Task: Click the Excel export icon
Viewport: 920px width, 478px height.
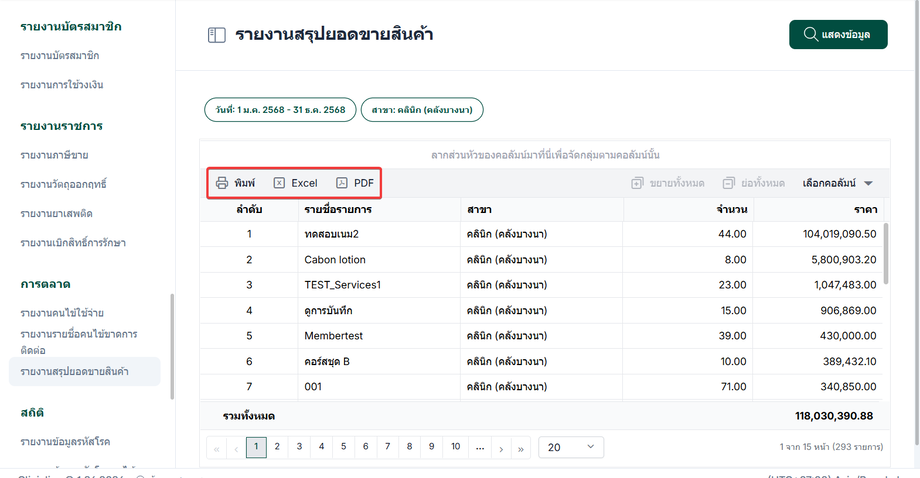Action: point(279,183)
